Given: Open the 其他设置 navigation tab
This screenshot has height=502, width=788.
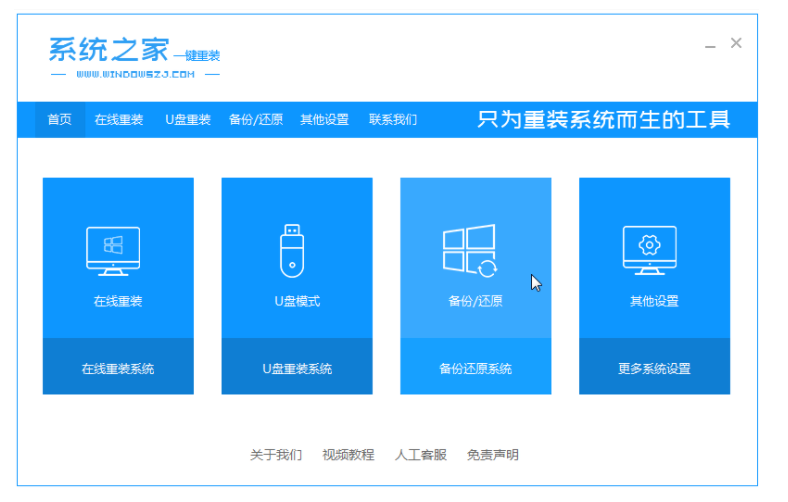Looking at the screenshot, I should 325,120.
